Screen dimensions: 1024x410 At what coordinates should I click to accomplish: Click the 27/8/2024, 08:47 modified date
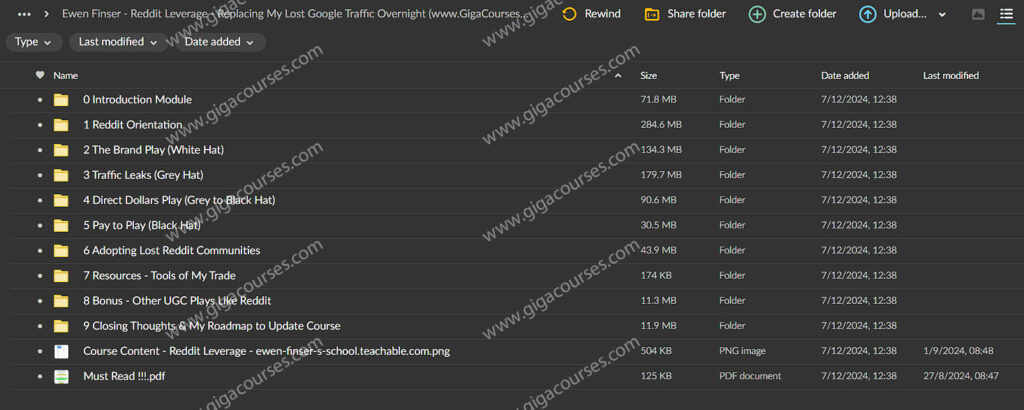[x=961, y=377]
